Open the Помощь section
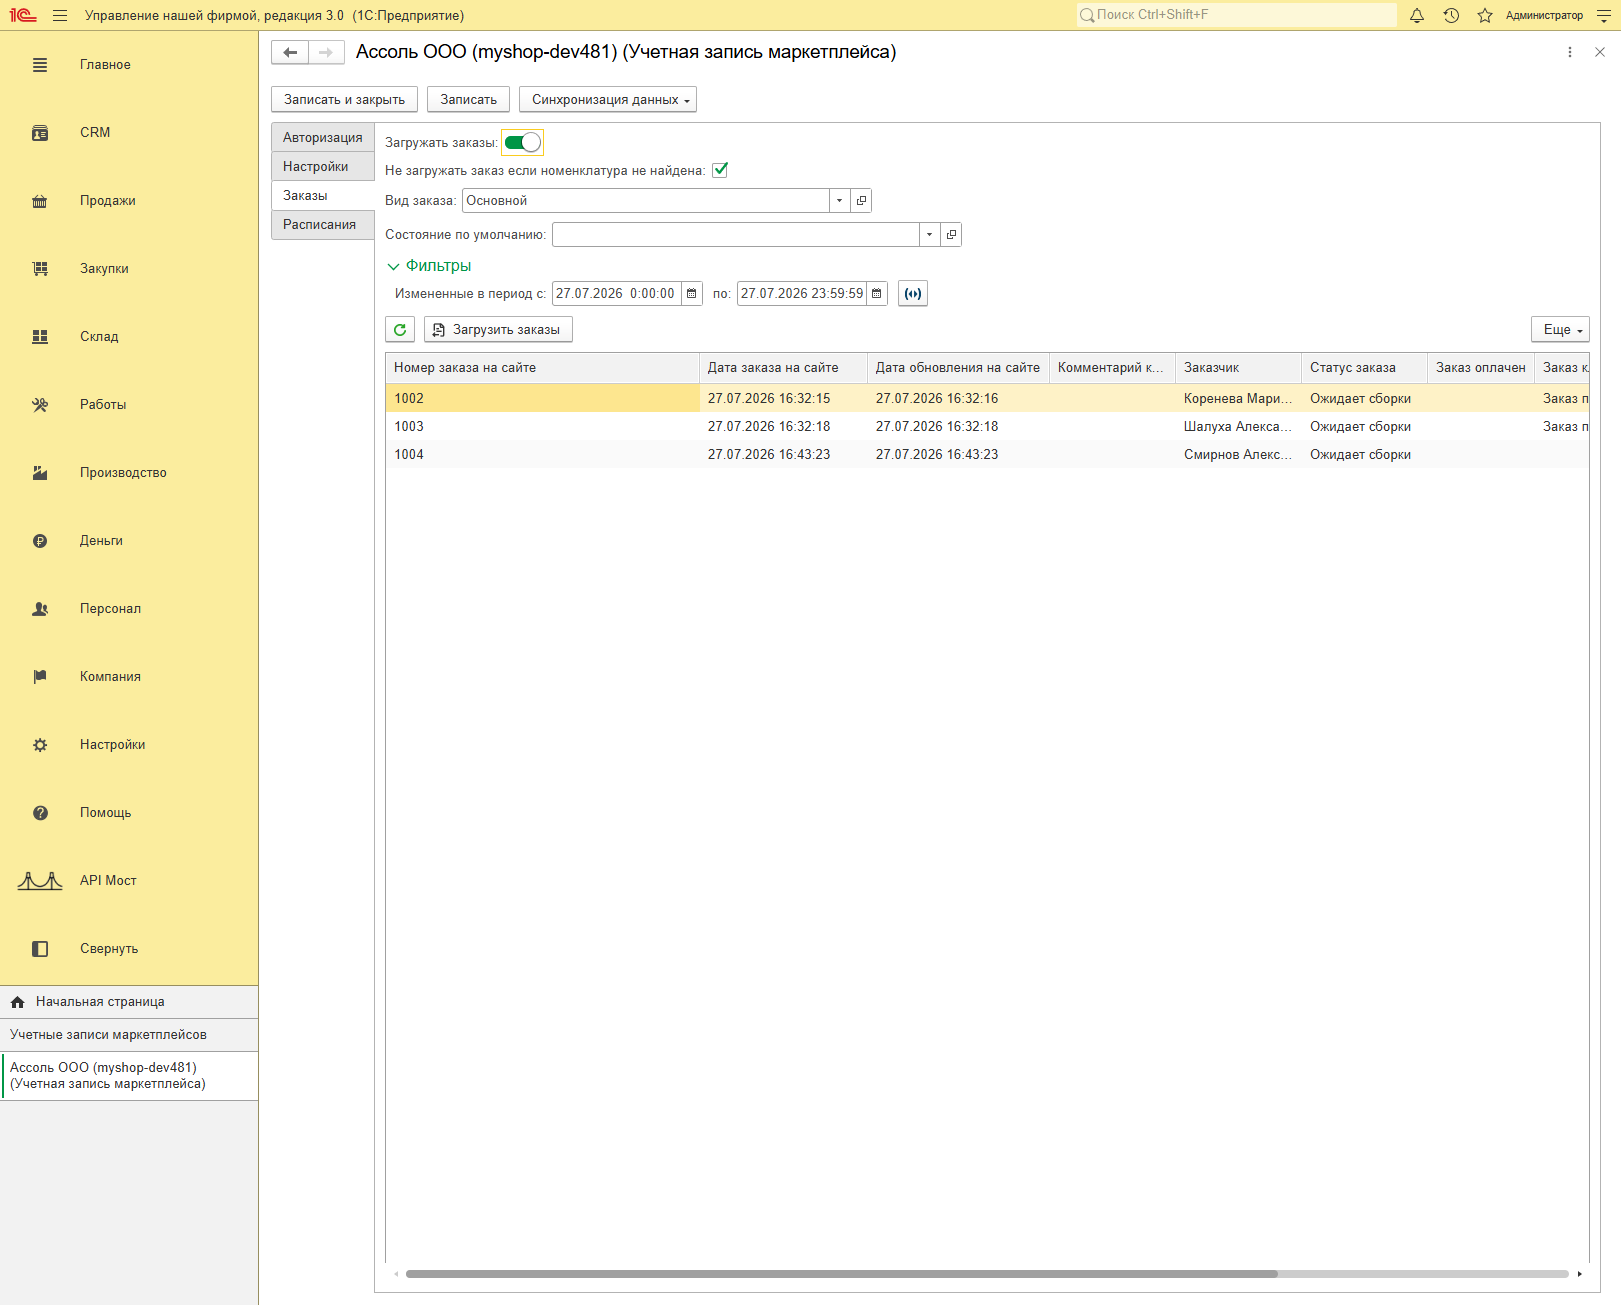The width and height of the screenshot is (1621, 1305). click(x=129, y=813)
